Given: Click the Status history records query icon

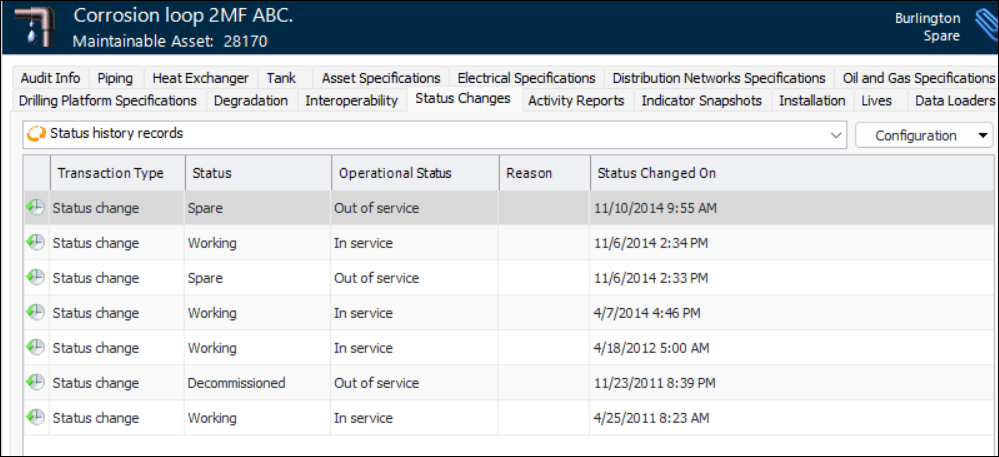Looking at the screenshot, I should (36, 134).
